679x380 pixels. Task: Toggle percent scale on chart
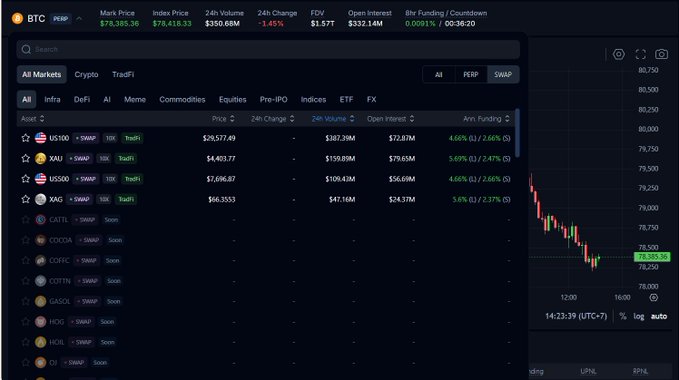coord(623,316)
